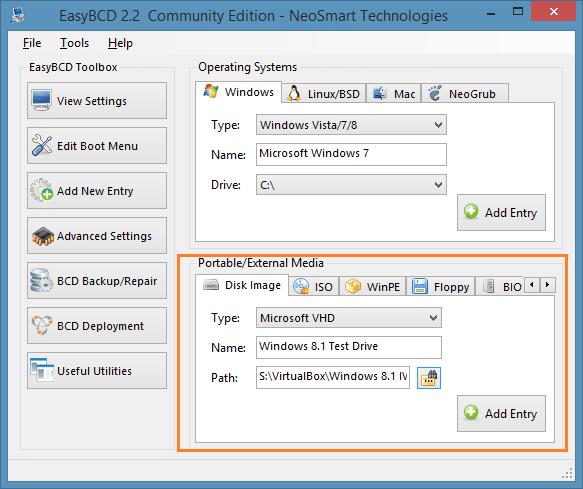Close the EasyBCD window
The height and width of the screenshot is (489, 583).
(x=554, y=11)
